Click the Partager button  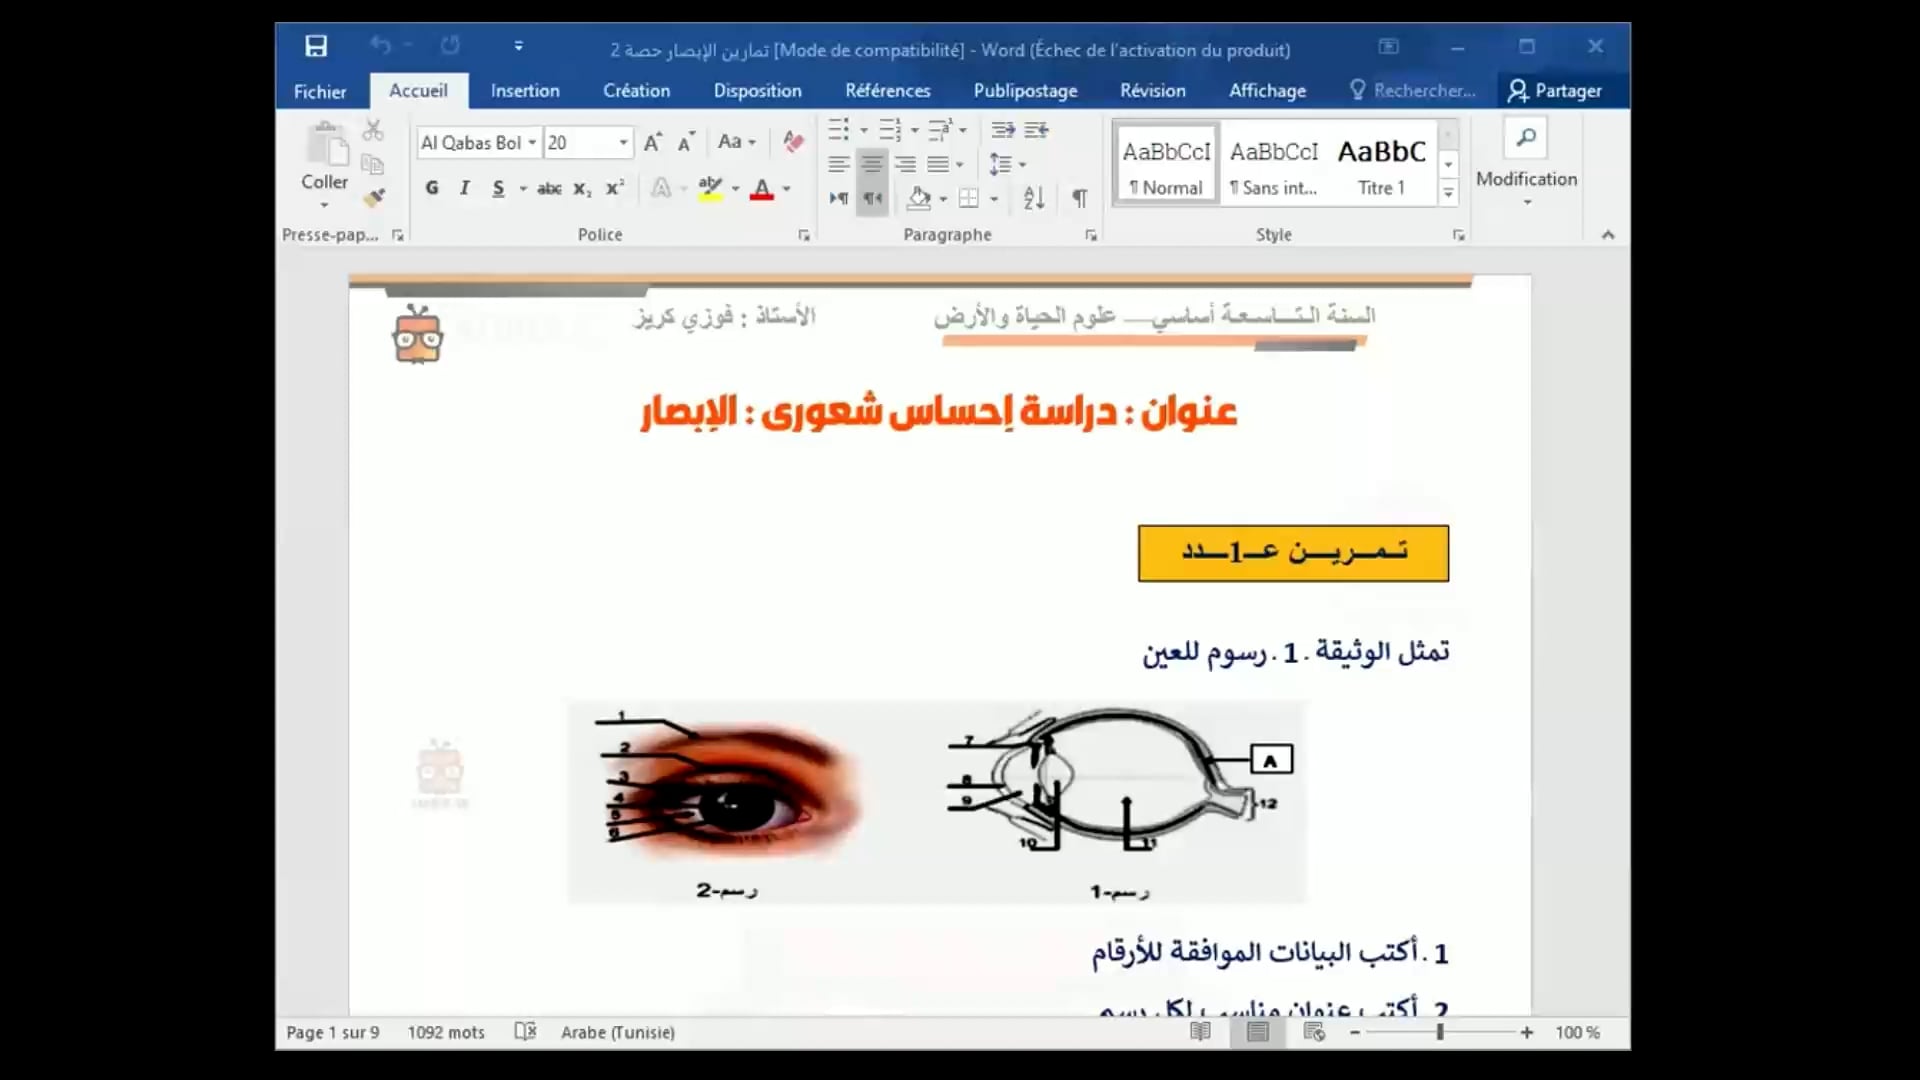click(x=1555, y=91)
